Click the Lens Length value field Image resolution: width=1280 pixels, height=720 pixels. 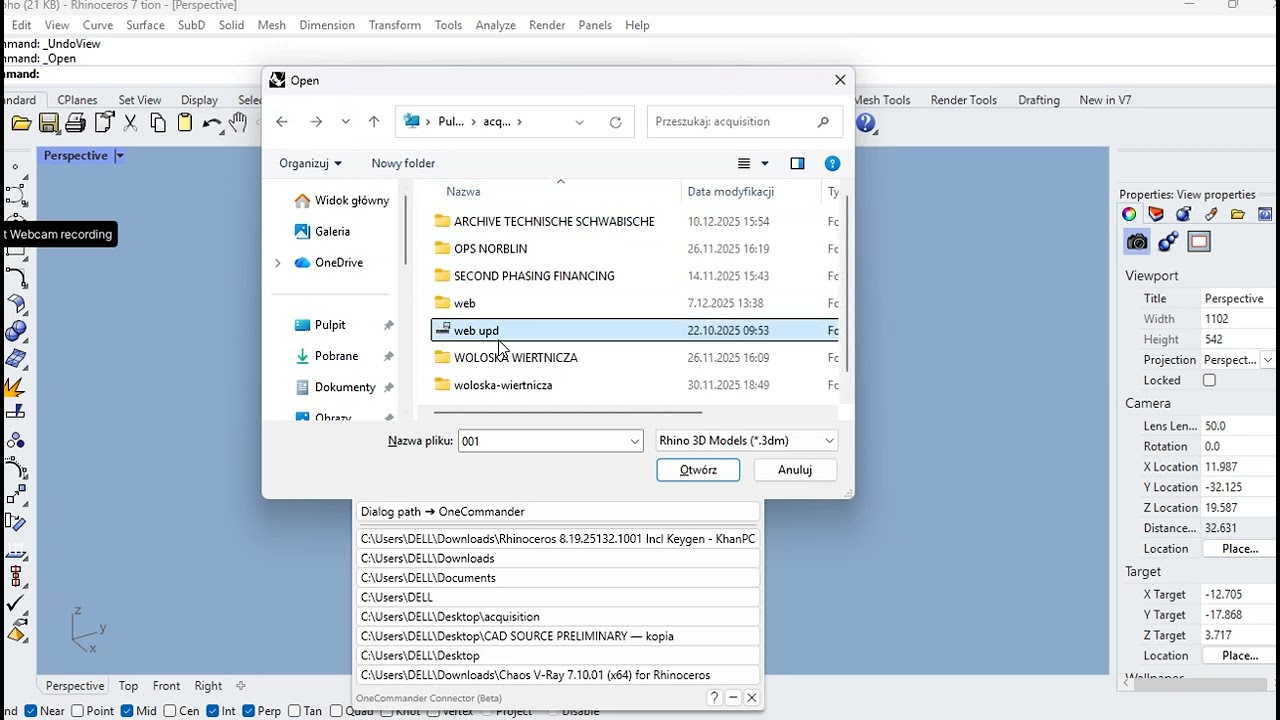[1238, 426]
